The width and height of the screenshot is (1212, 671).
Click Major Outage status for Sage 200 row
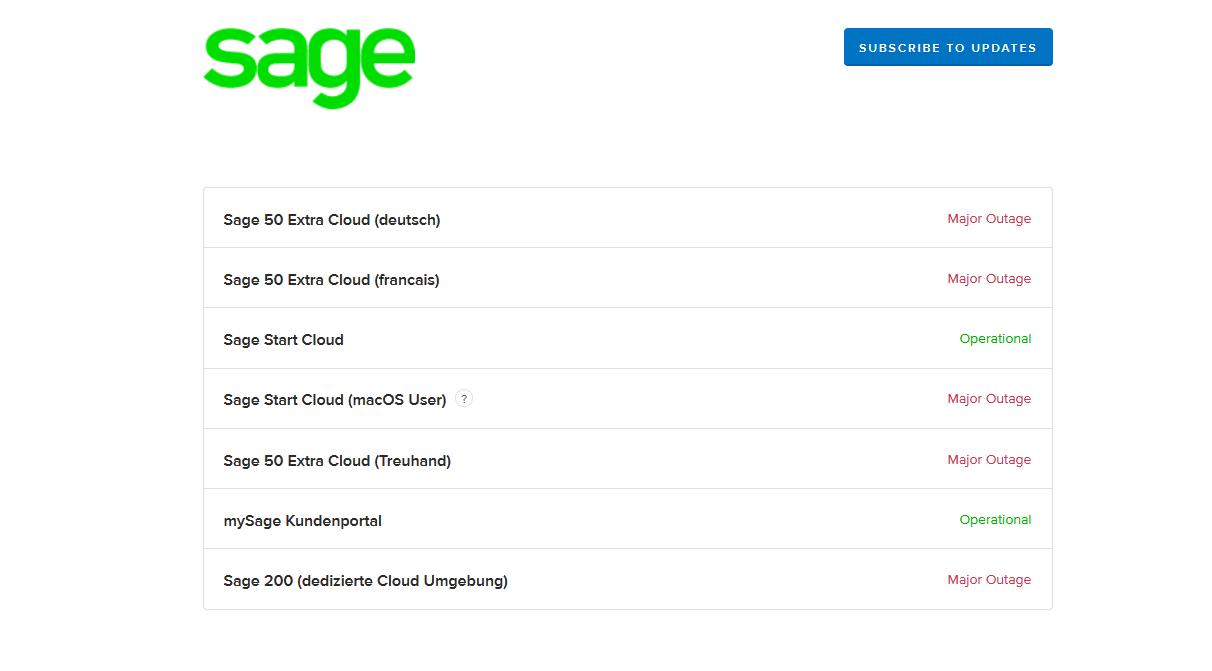(x=989, y=580)
